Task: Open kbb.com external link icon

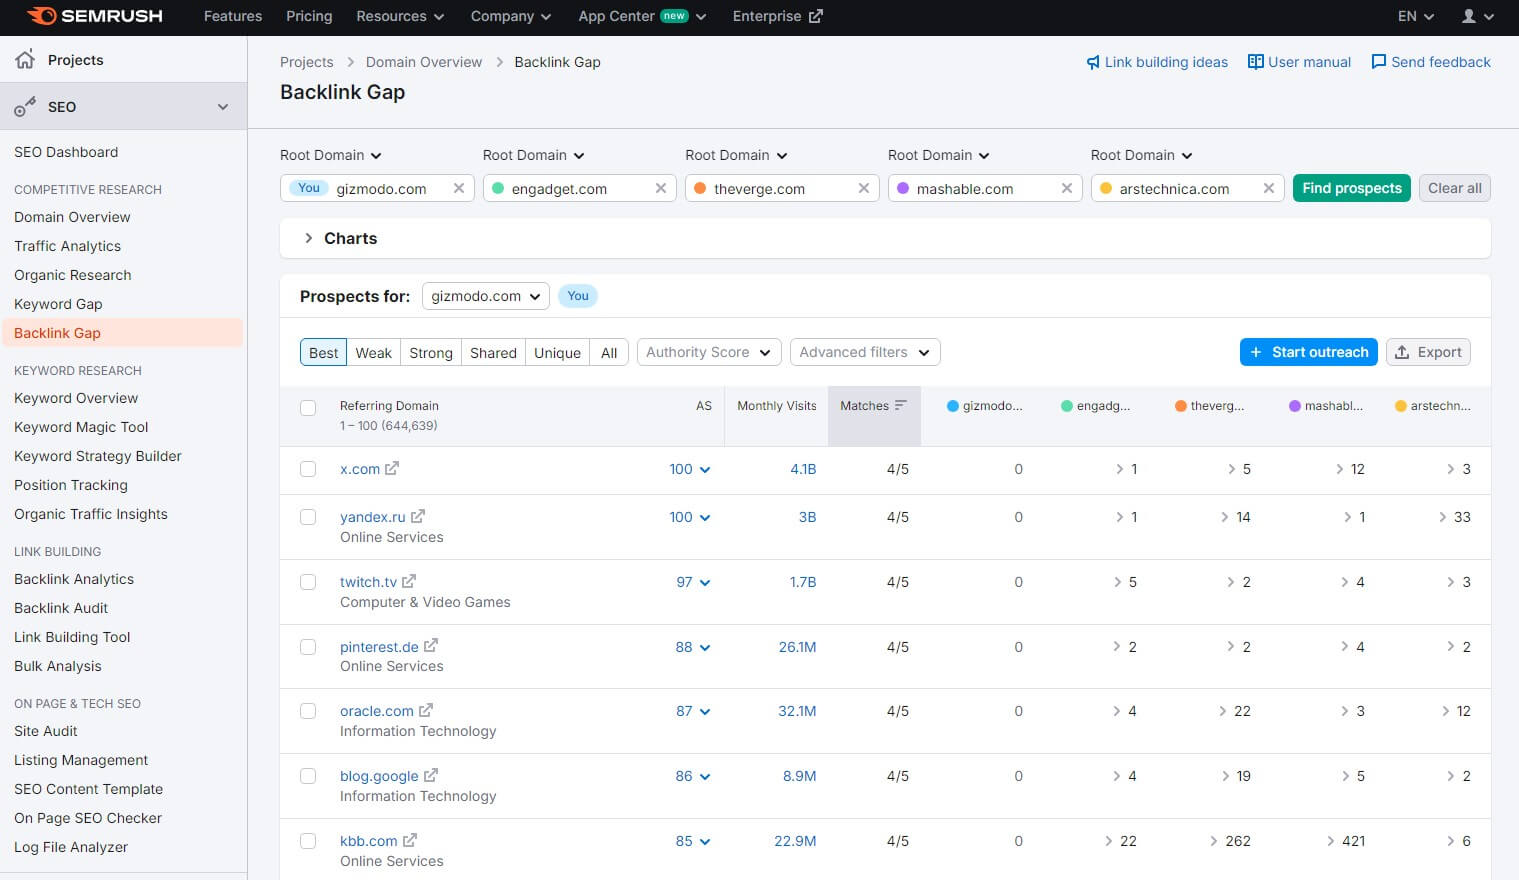Action: (410, 840)
